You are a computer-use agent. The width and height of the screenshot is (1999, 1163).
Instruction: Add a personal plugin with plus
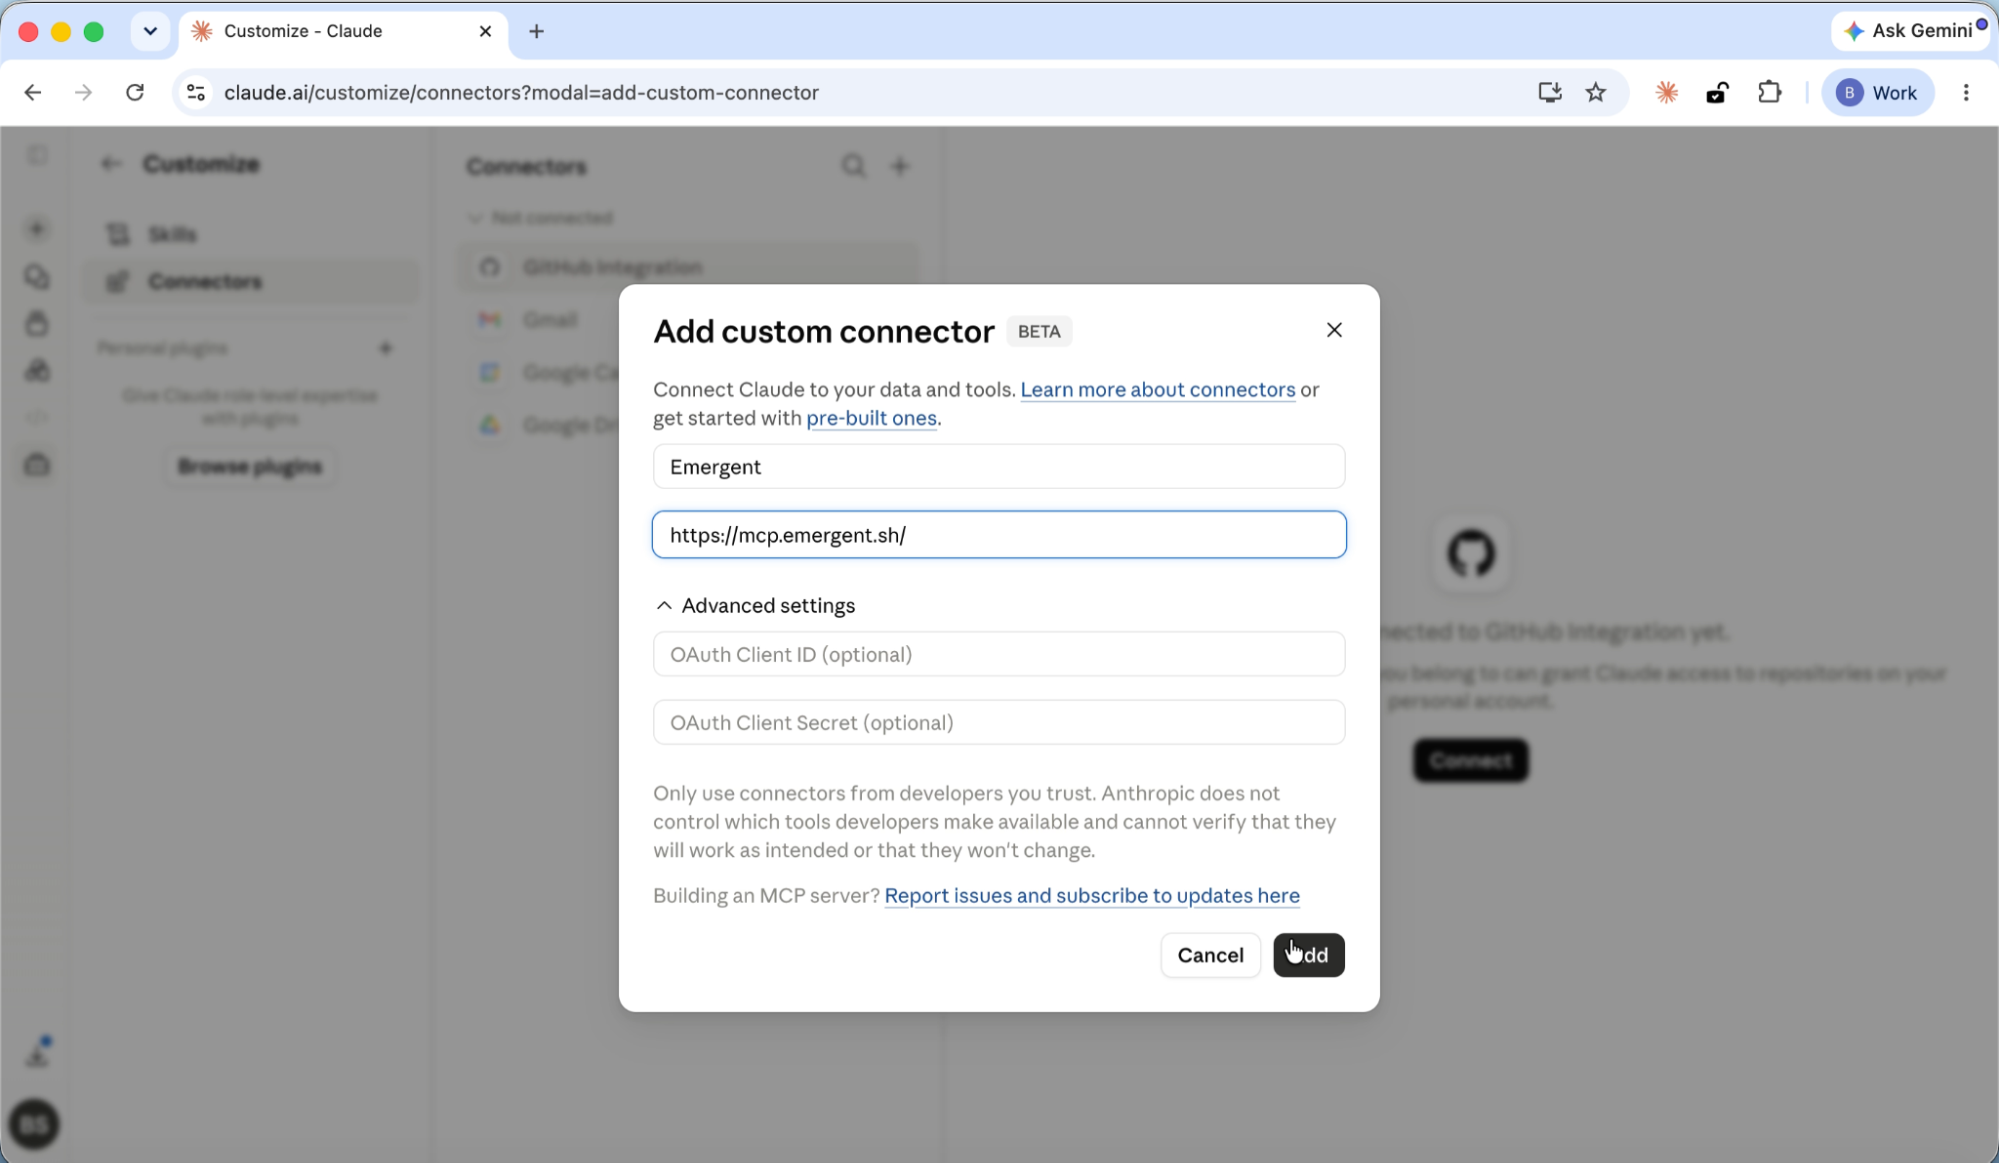tap(386, 348)
